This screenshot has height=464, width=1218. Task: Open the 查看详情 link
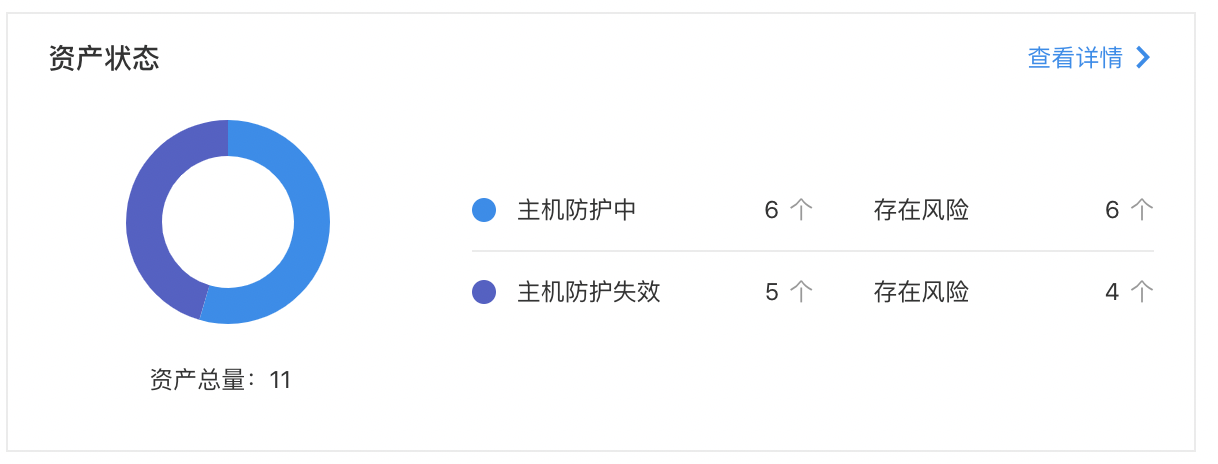1074,58
